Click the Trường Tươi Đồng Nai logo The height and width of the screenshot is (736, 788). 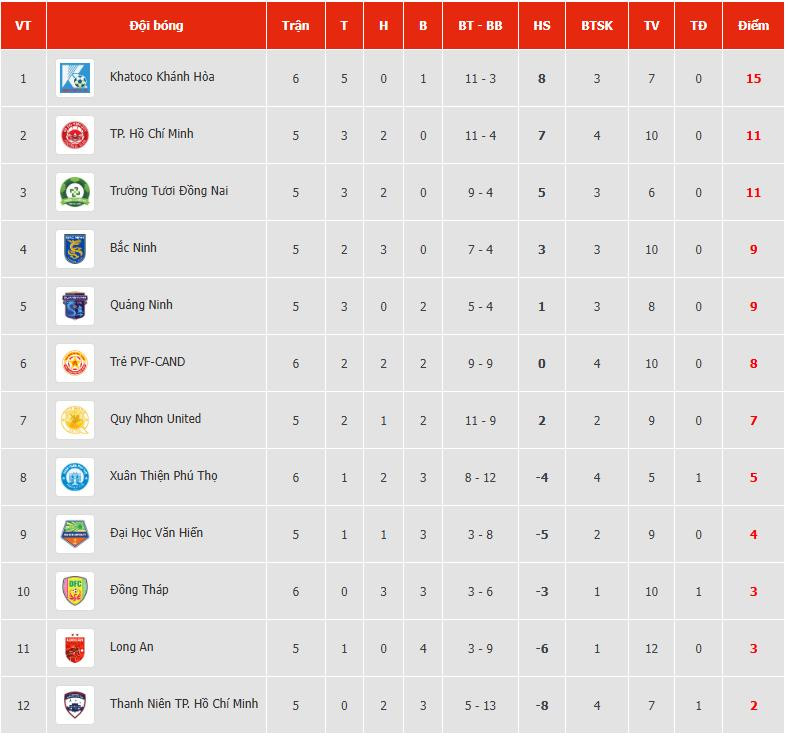click(x=75, y=192)
